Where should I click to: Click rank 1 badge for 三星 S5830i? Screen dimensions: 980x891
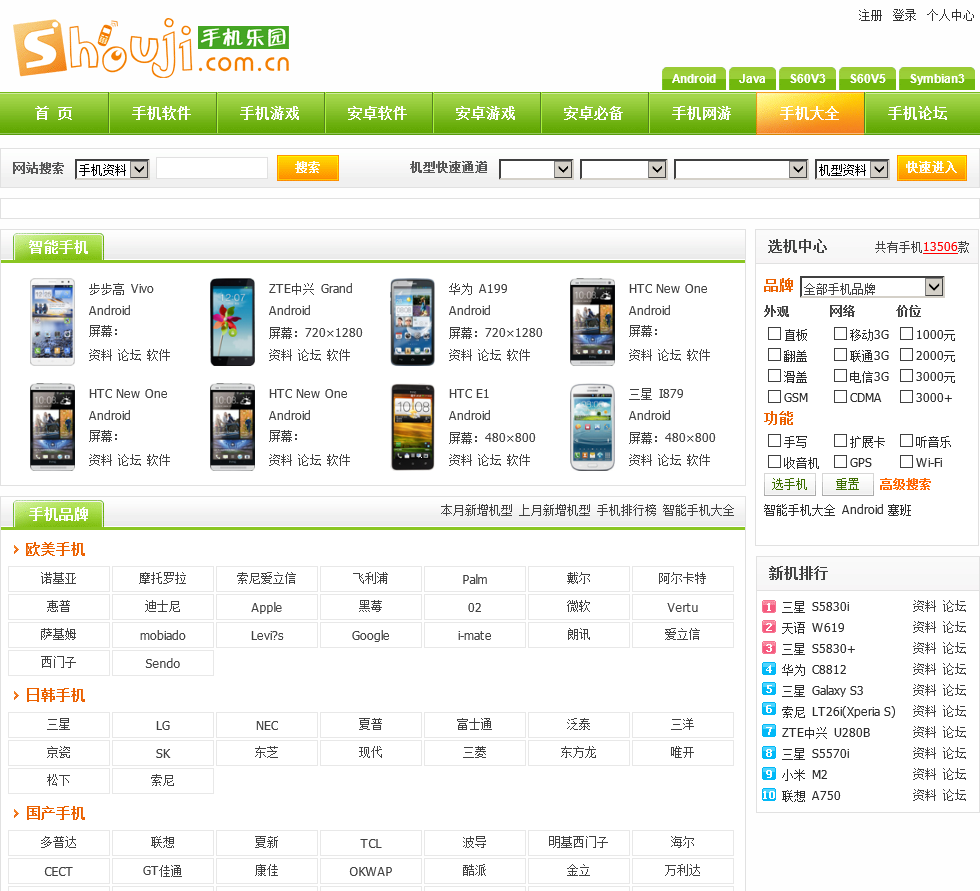[x=769, y=606]
